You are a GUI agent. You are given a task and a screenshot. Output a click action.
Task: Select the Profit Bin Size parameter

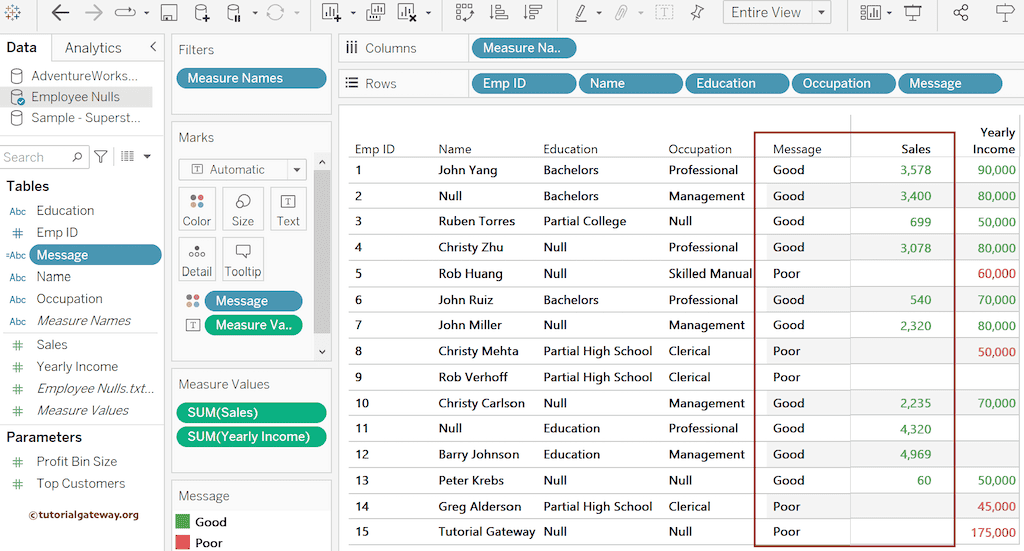[76, 461]
